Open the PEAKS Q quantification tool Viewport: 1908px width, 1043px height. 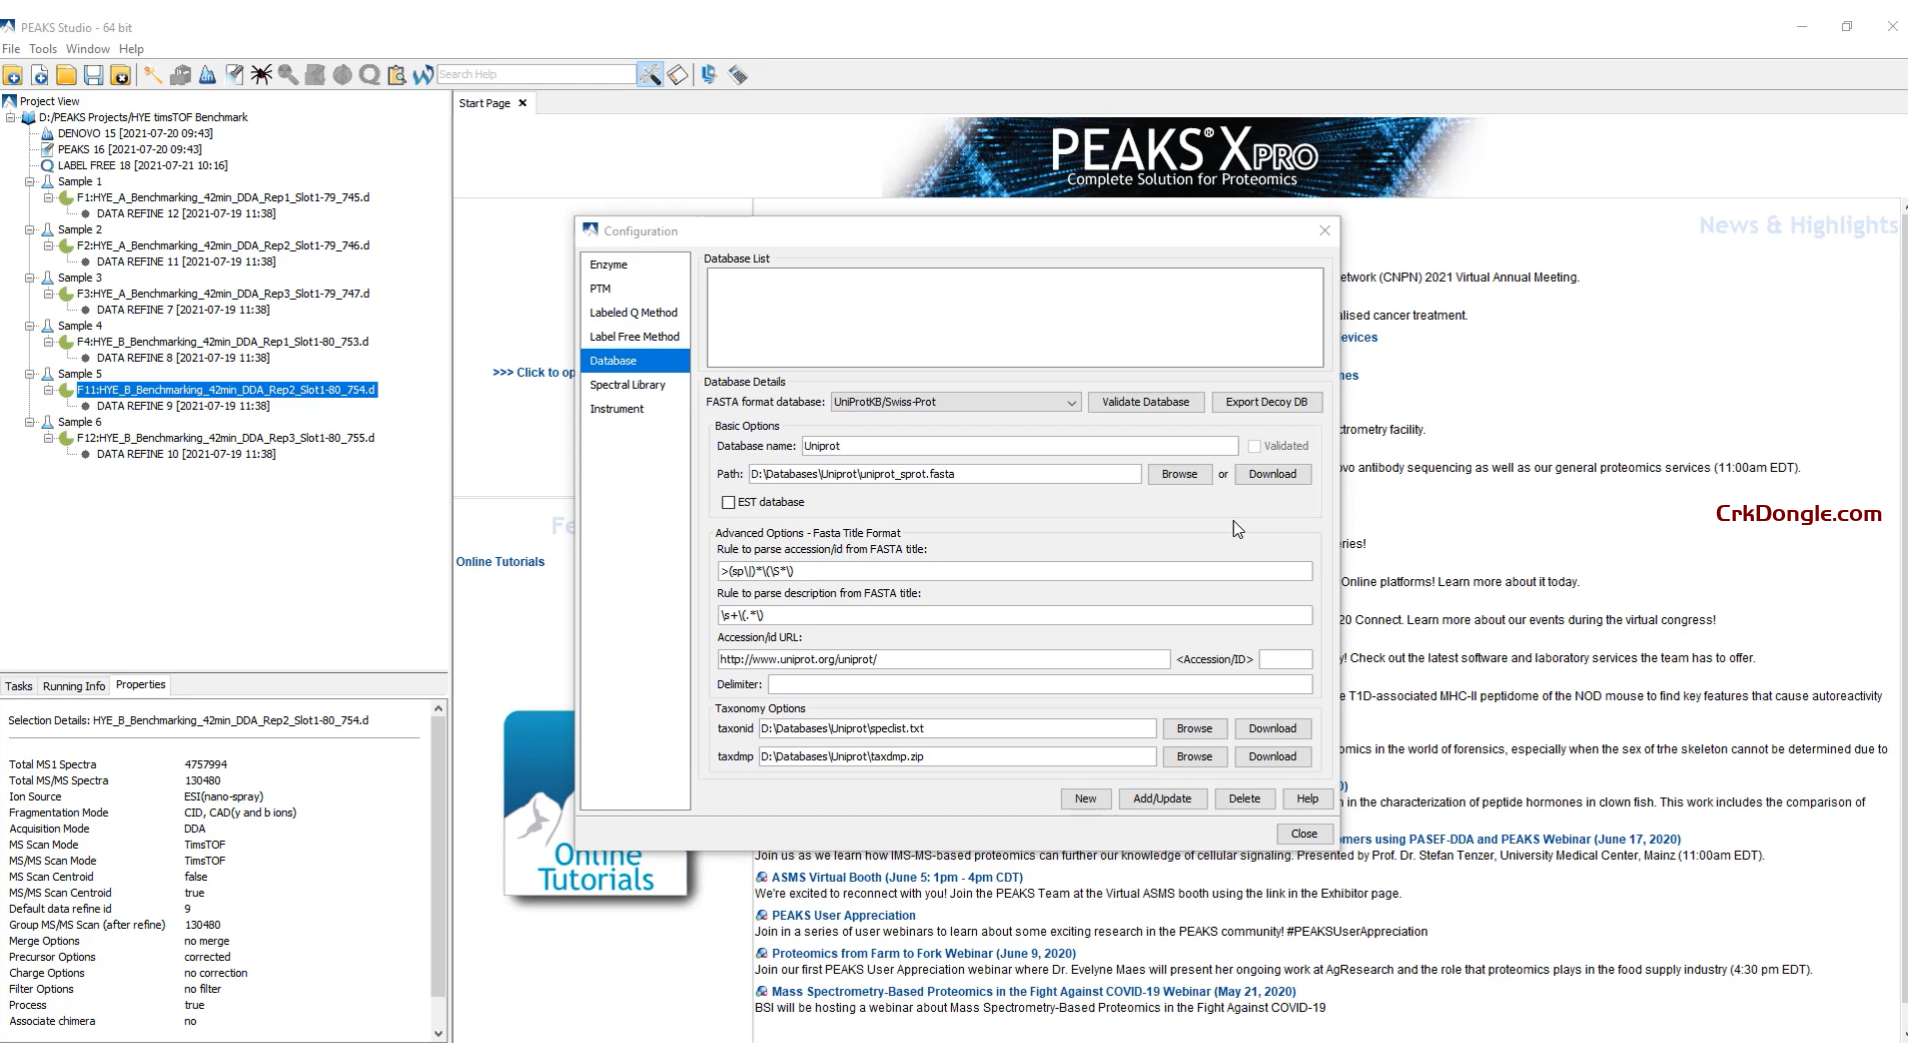pyautogui.click(x=368, y=75)
